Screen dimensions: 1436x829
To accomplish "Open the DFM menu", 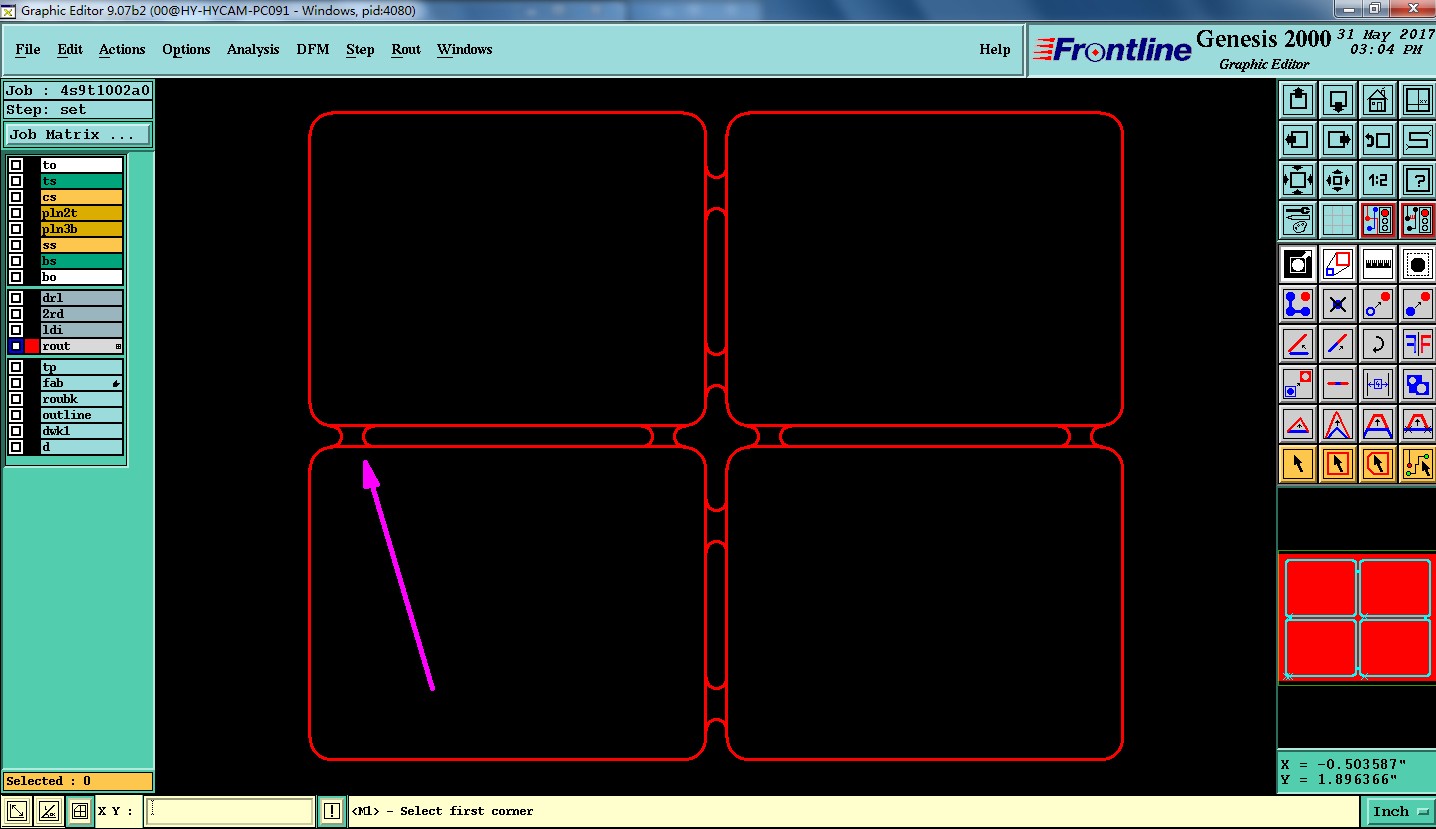I will click(x=312, y=49).
